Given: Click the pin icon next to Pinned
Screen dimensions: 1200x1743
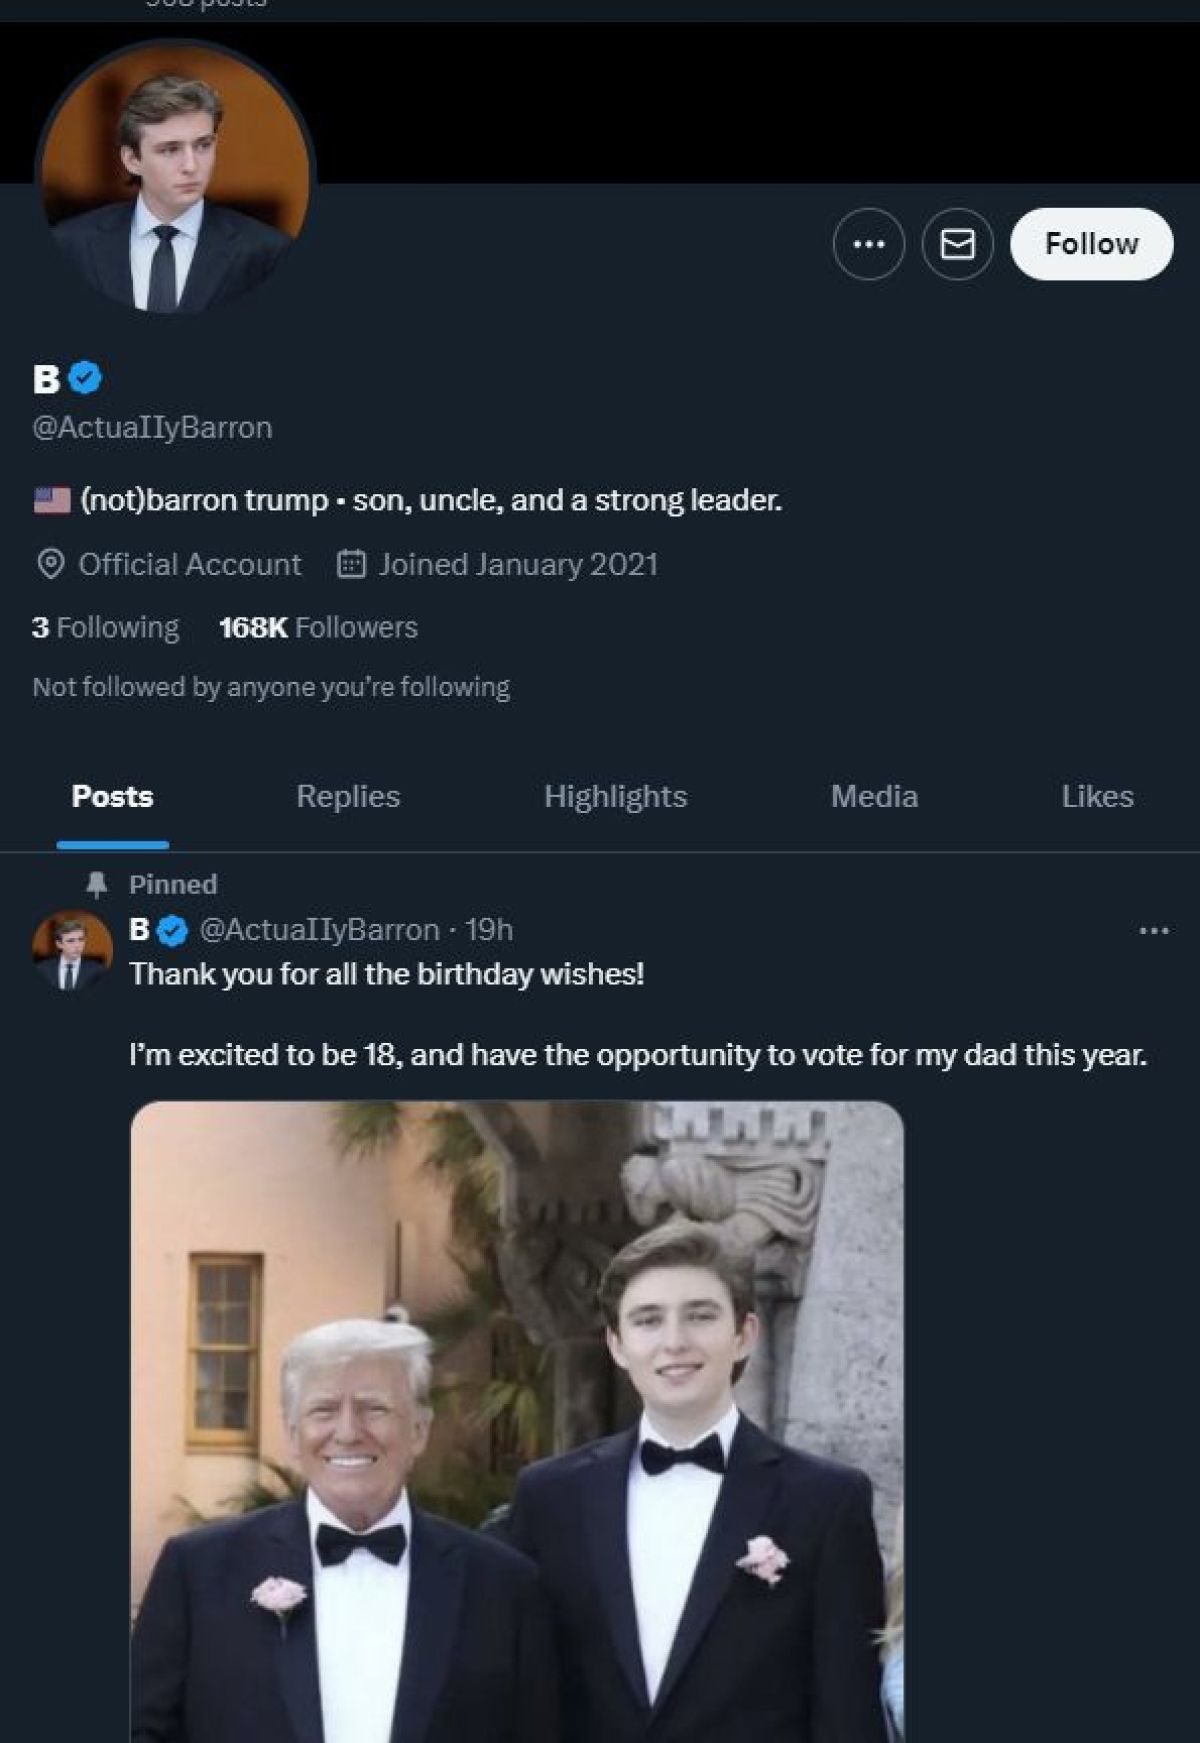Looking at the screenshot, I should pos(97,884).
